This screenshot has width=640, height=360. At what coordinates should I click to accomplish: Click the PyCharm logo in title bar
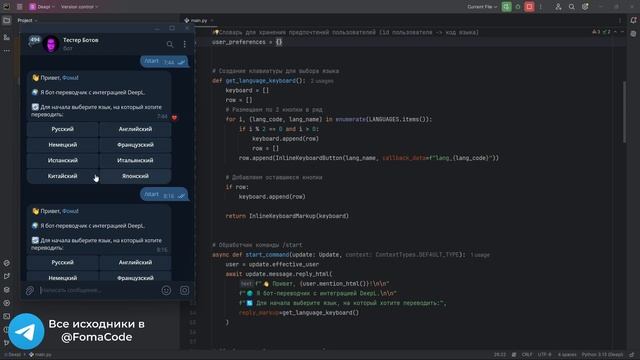(7, 7)
